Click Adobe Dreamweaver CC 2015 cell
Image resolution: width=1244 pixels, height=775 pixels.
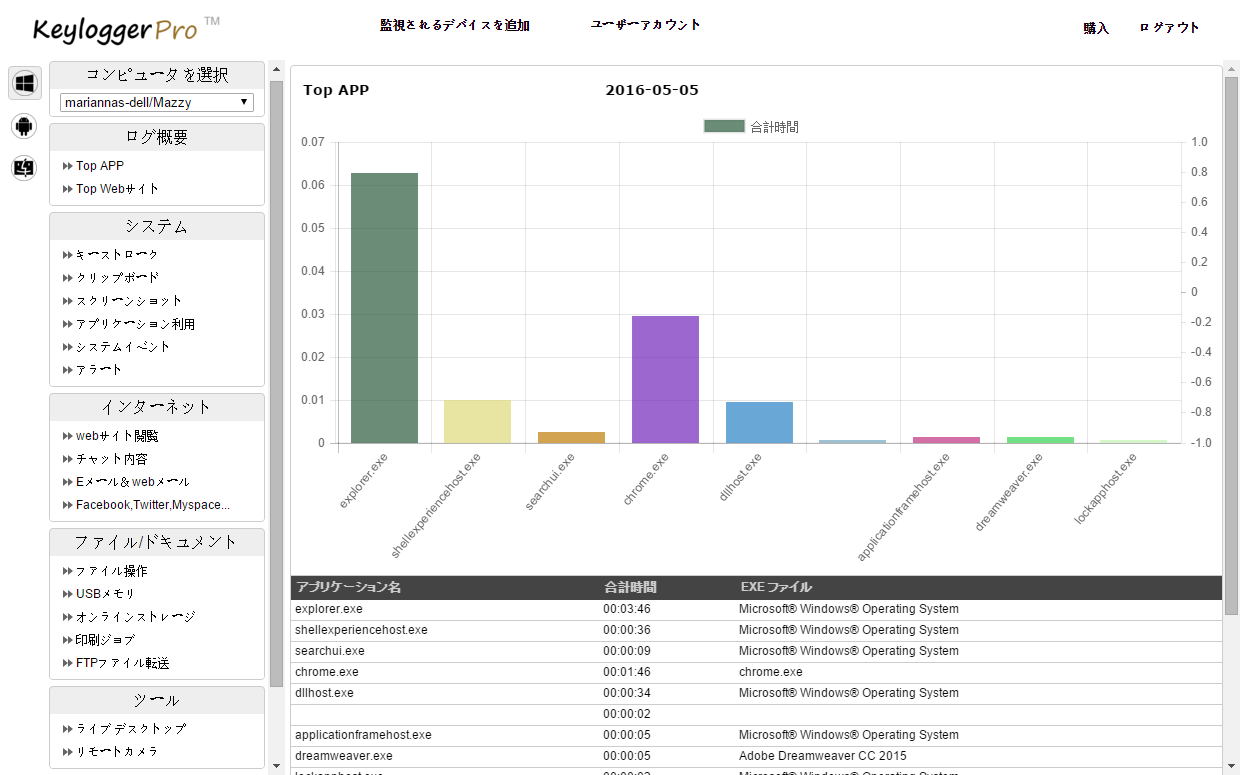click(823, 756)
